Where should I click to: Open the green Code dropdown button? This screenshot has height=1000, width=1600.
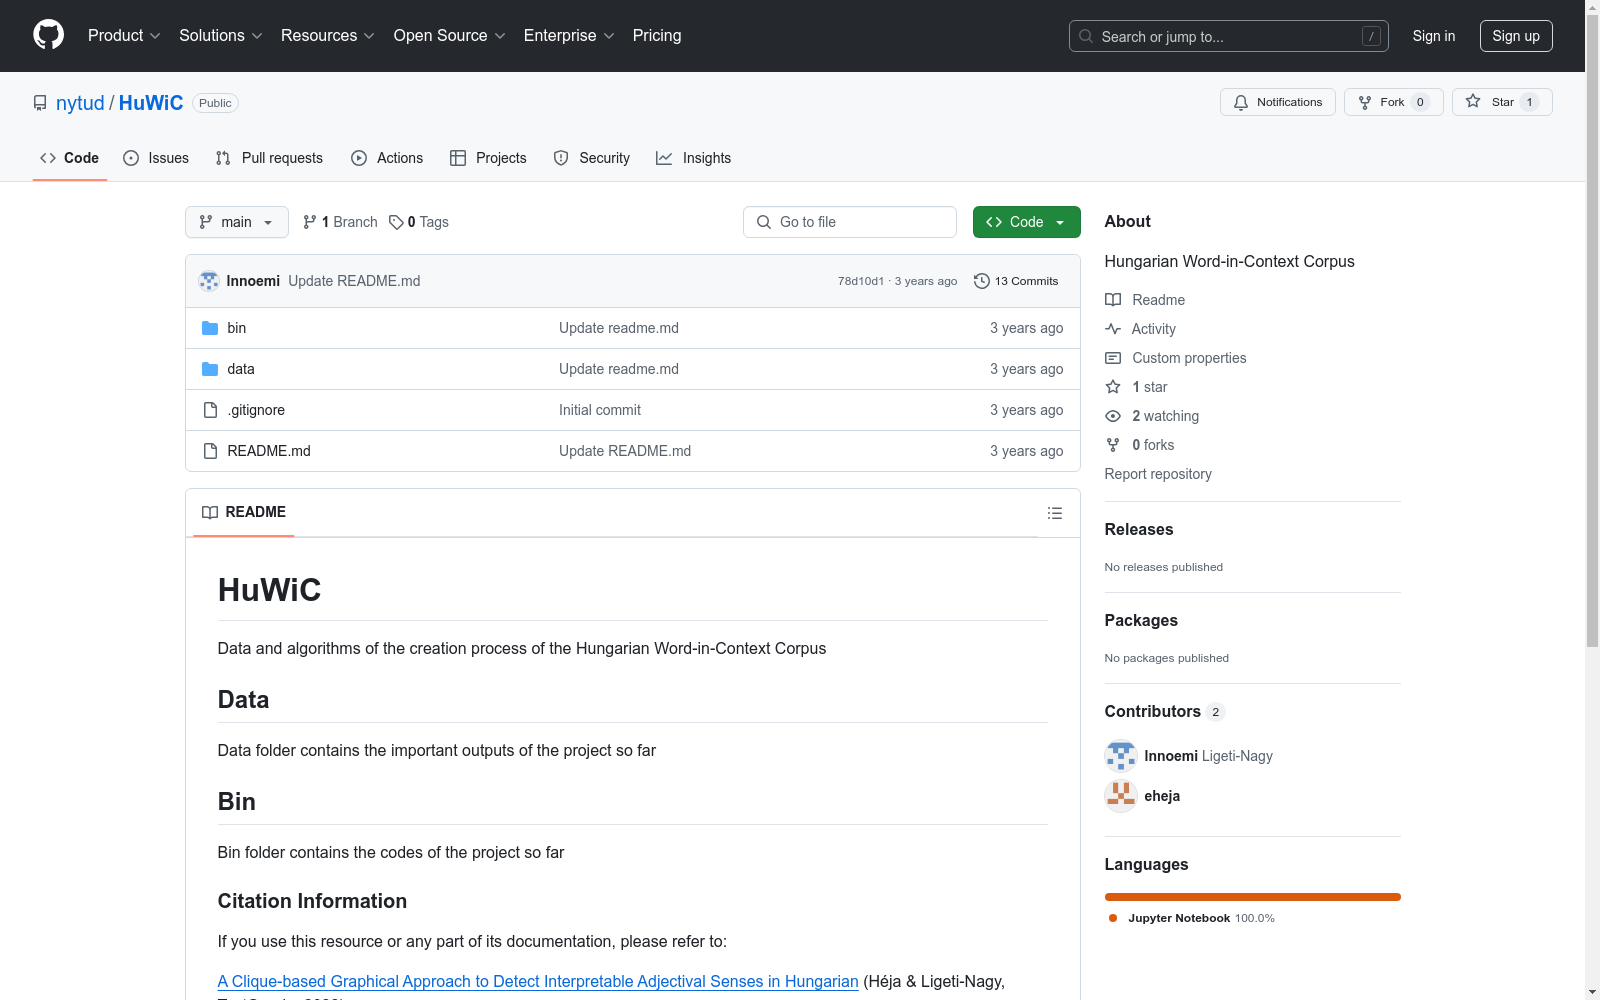[x=1026, y=222]
